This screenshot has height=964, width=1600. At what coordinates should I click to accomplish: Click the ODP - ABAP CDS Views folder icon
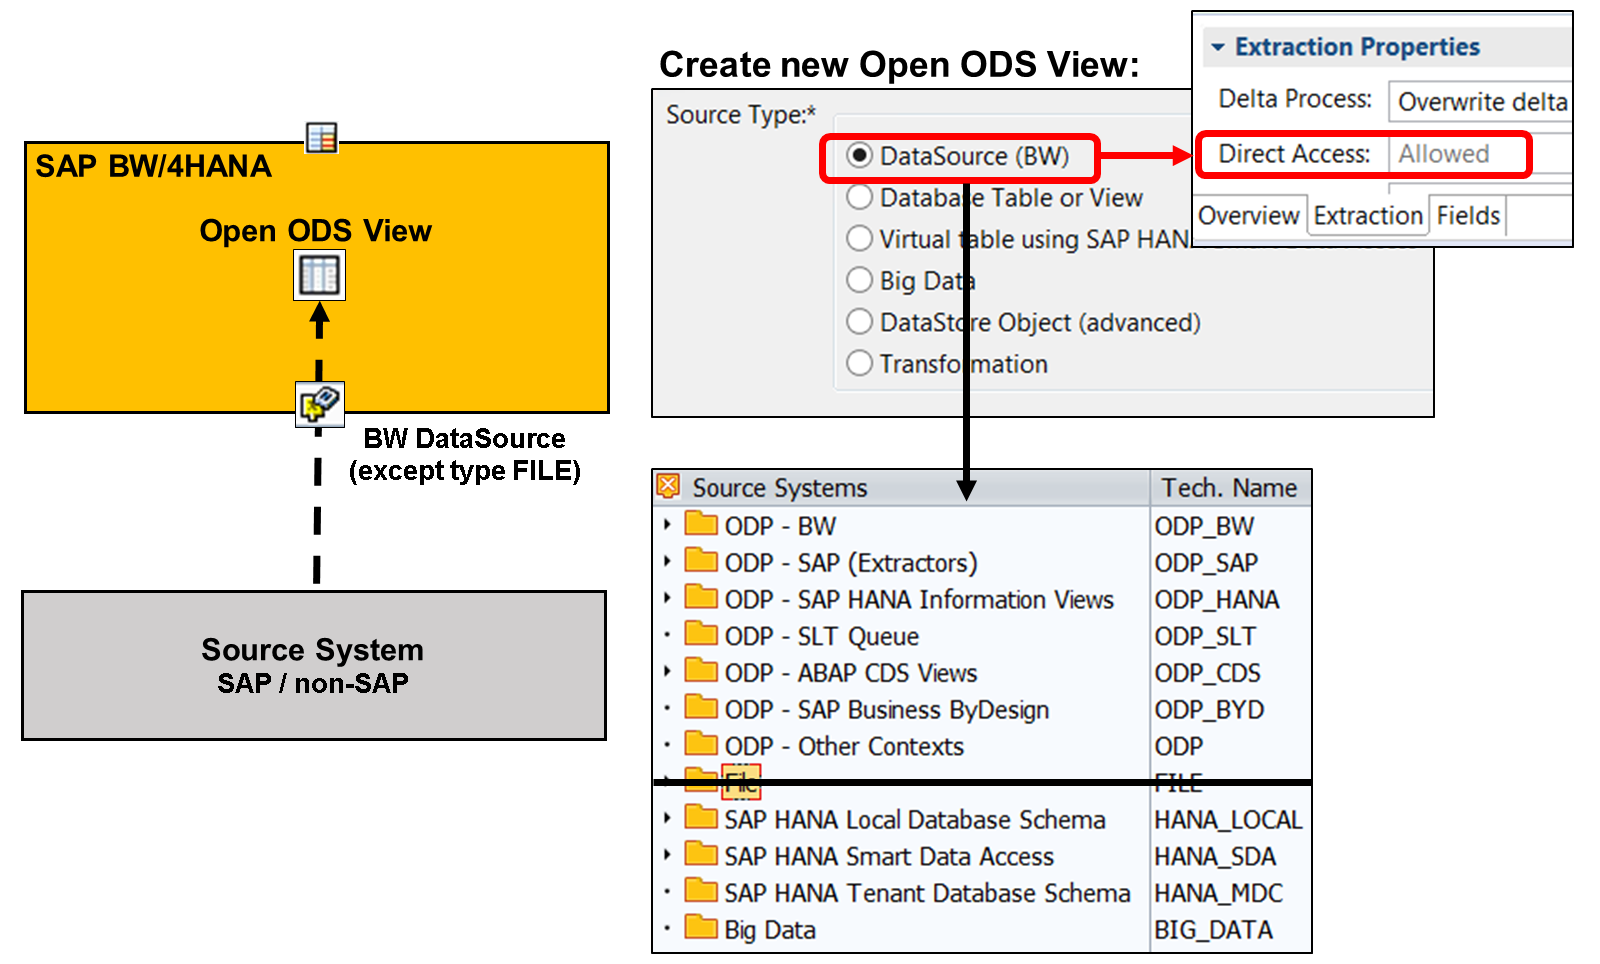point(701,670)
